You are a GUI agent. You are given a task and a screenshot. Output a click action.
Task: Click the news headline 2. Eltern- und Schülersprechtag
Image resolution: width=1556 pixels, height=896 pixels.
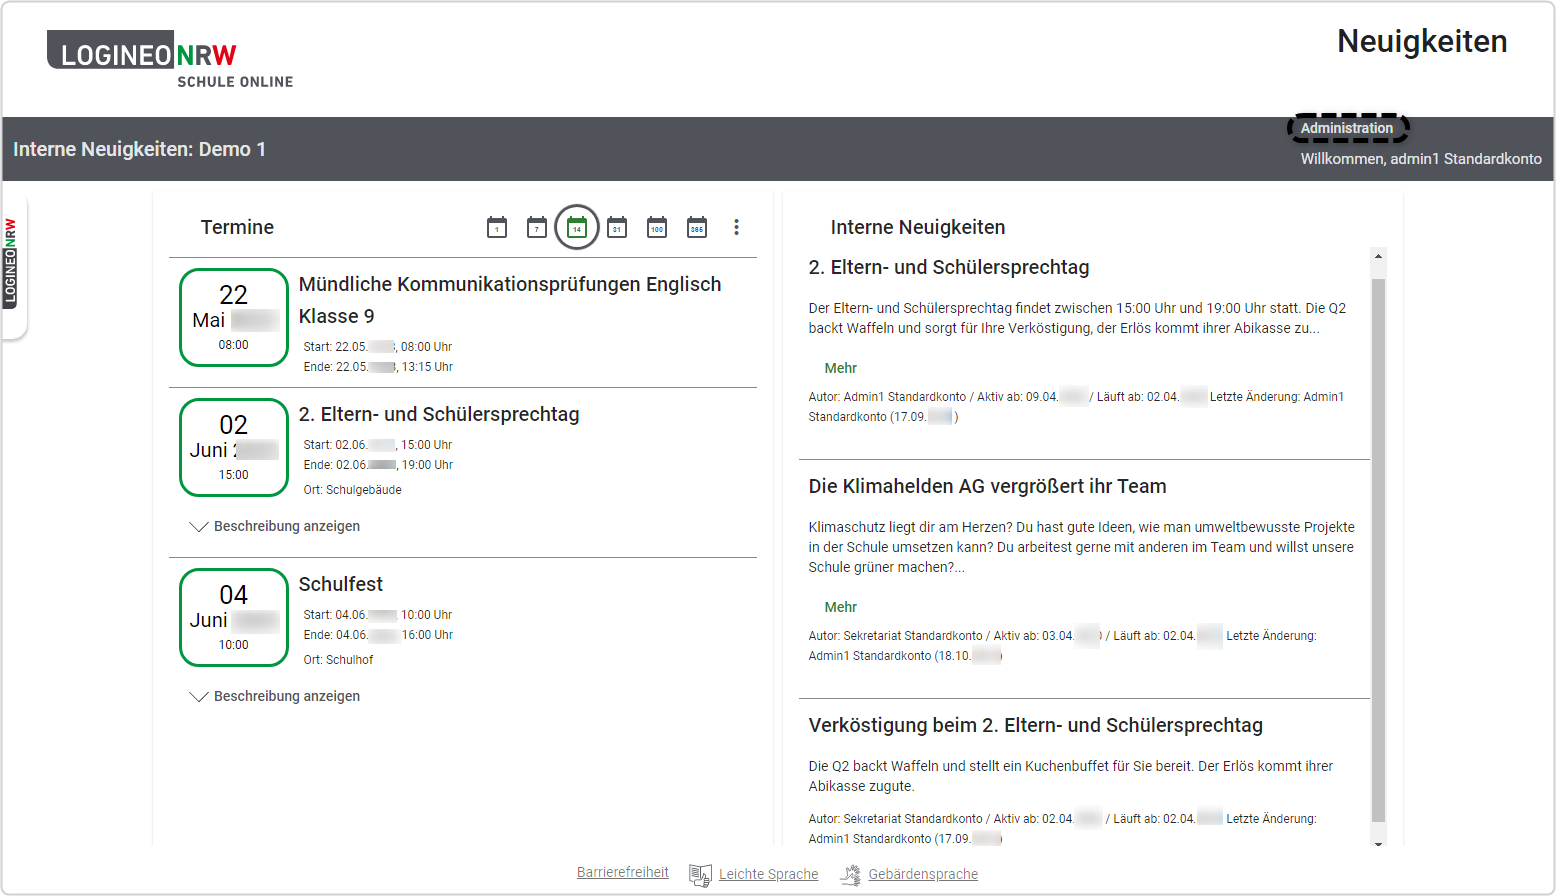click(x=948, y=267)
